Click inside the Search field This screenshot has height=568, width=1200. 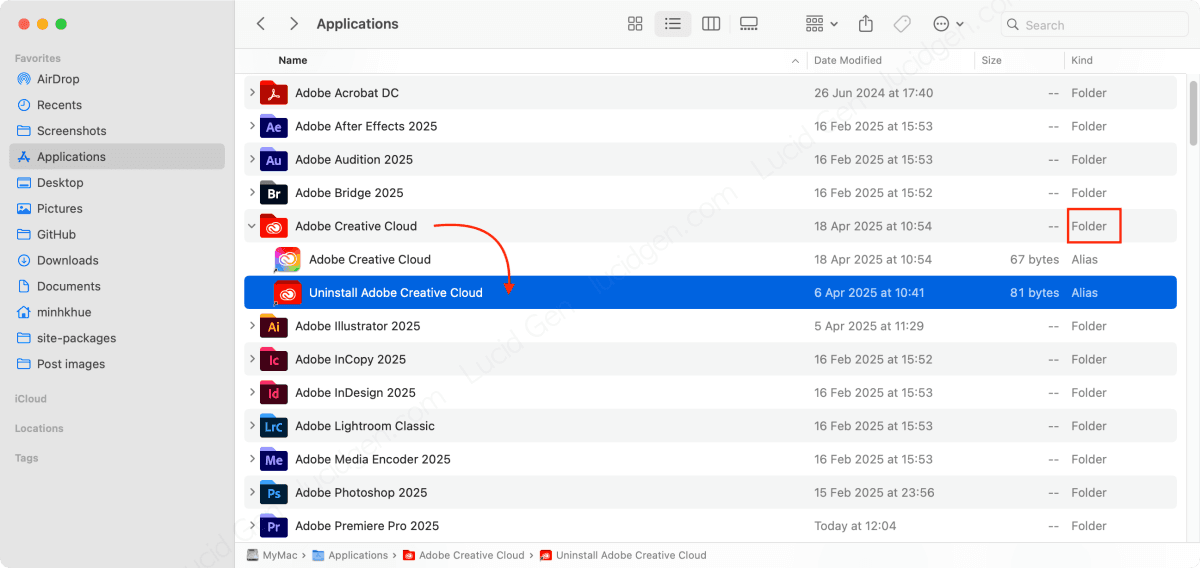pyautogui.click(x=1094, y=25)
